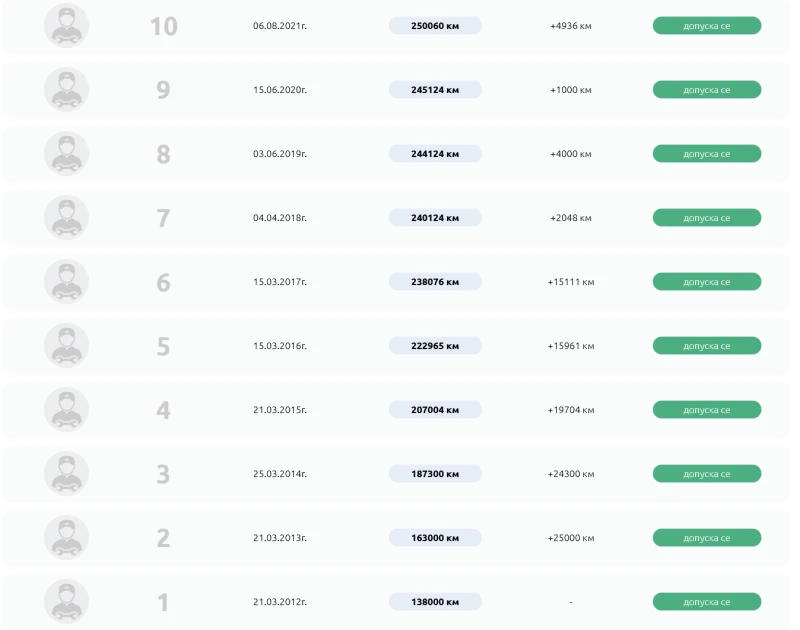
Task: Click the 138000 км mileage badge
Action: click(435, 602)
